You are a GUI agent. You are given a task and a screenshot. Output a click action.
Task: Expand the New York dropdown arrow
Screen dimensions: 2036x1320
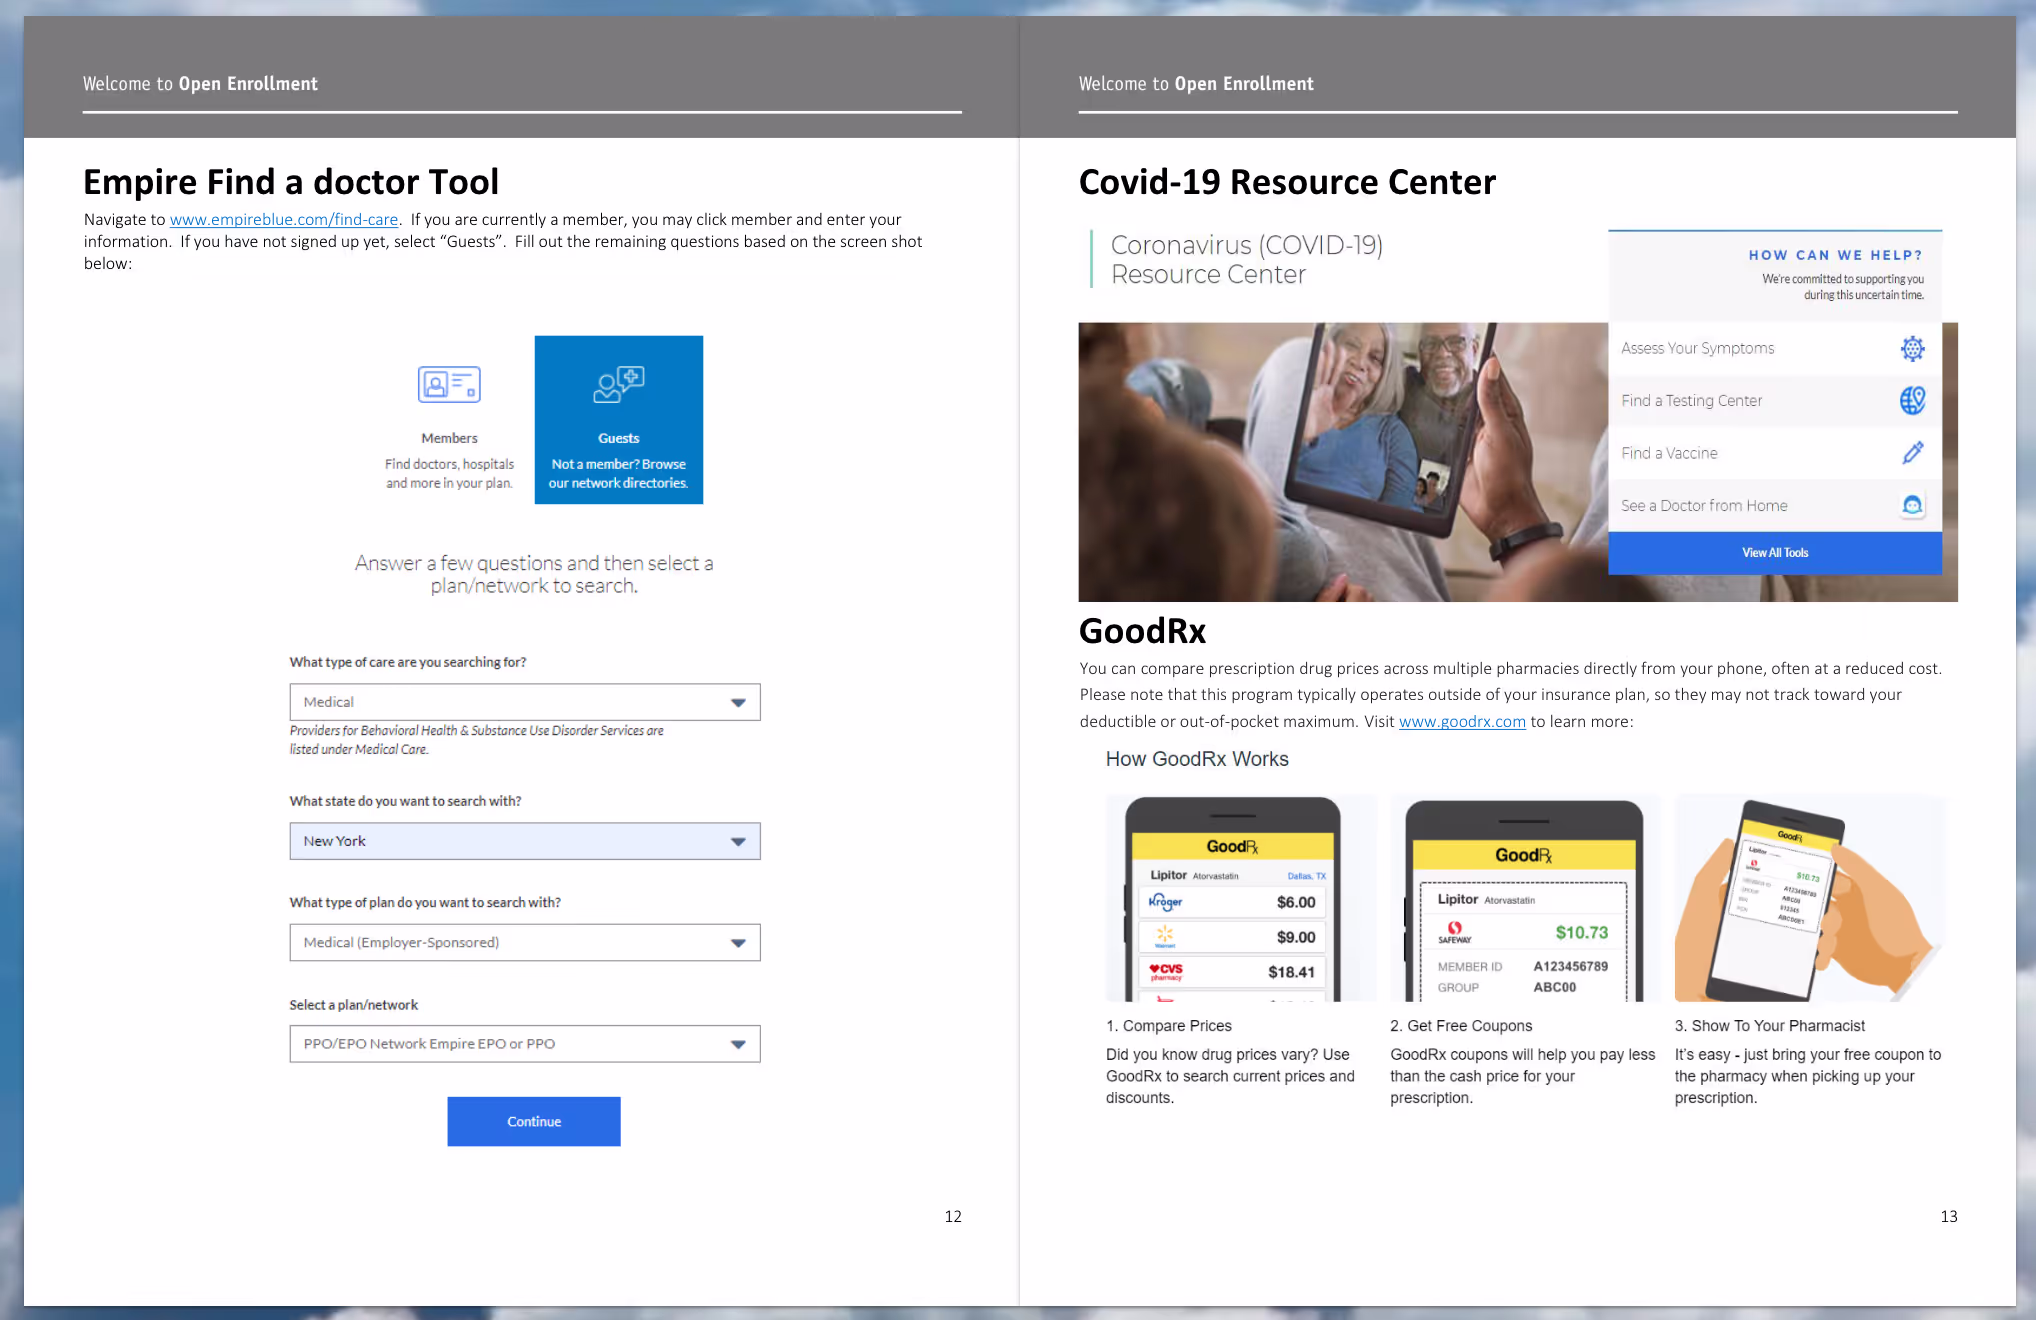738,842
